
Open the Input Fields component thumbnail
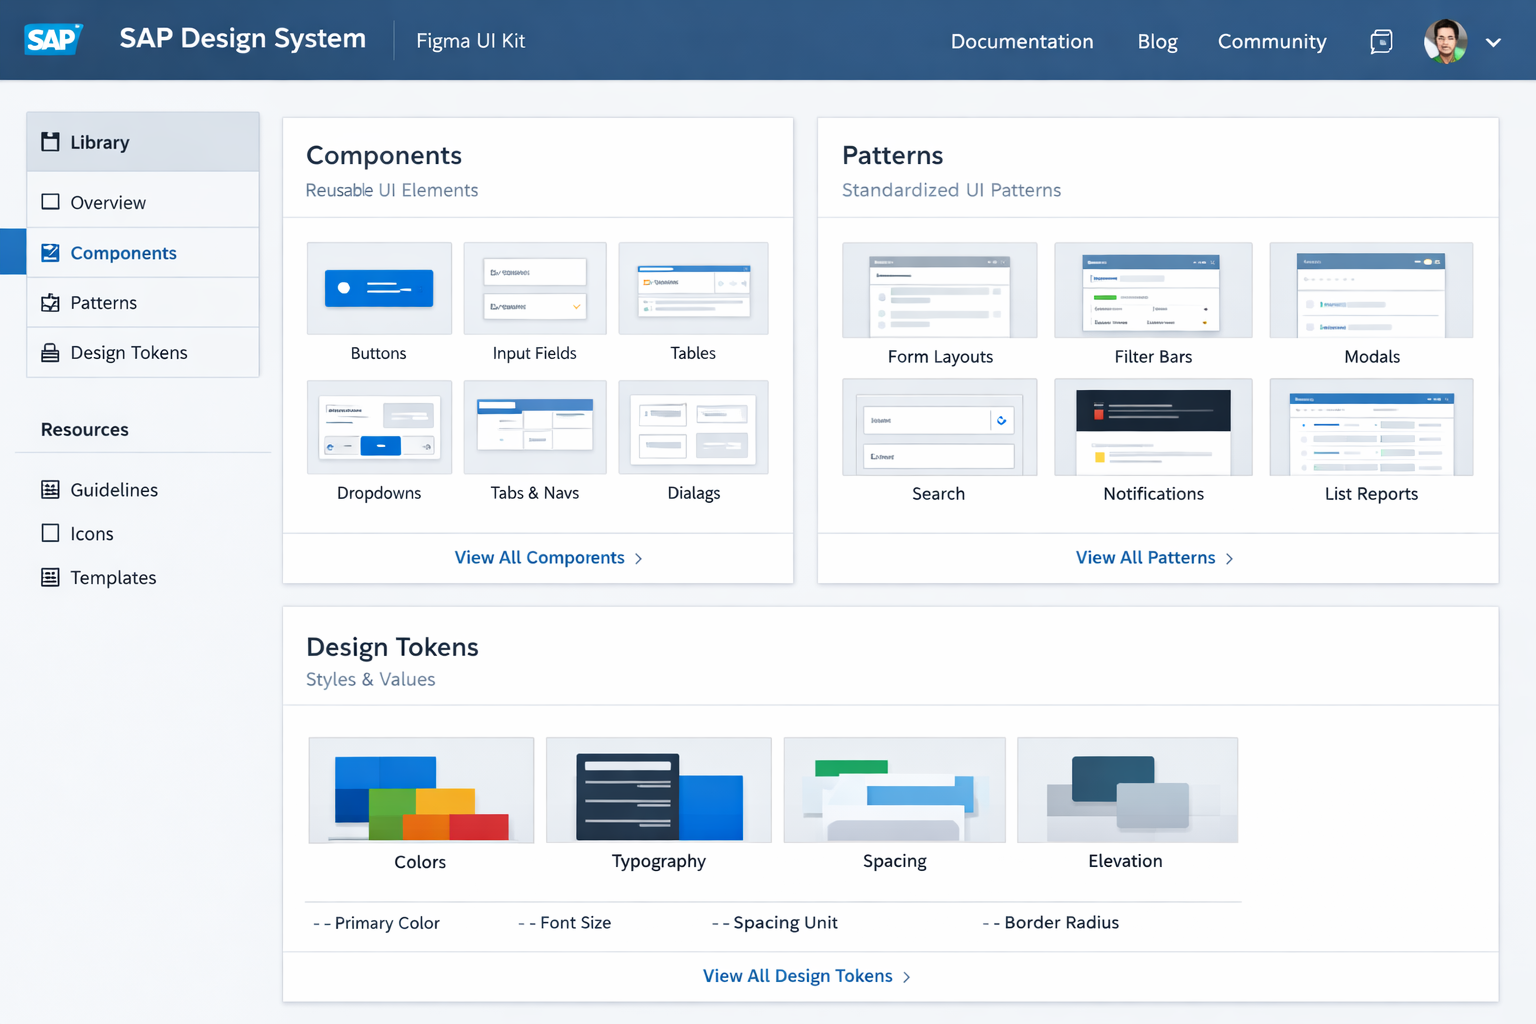pos(535,288)
